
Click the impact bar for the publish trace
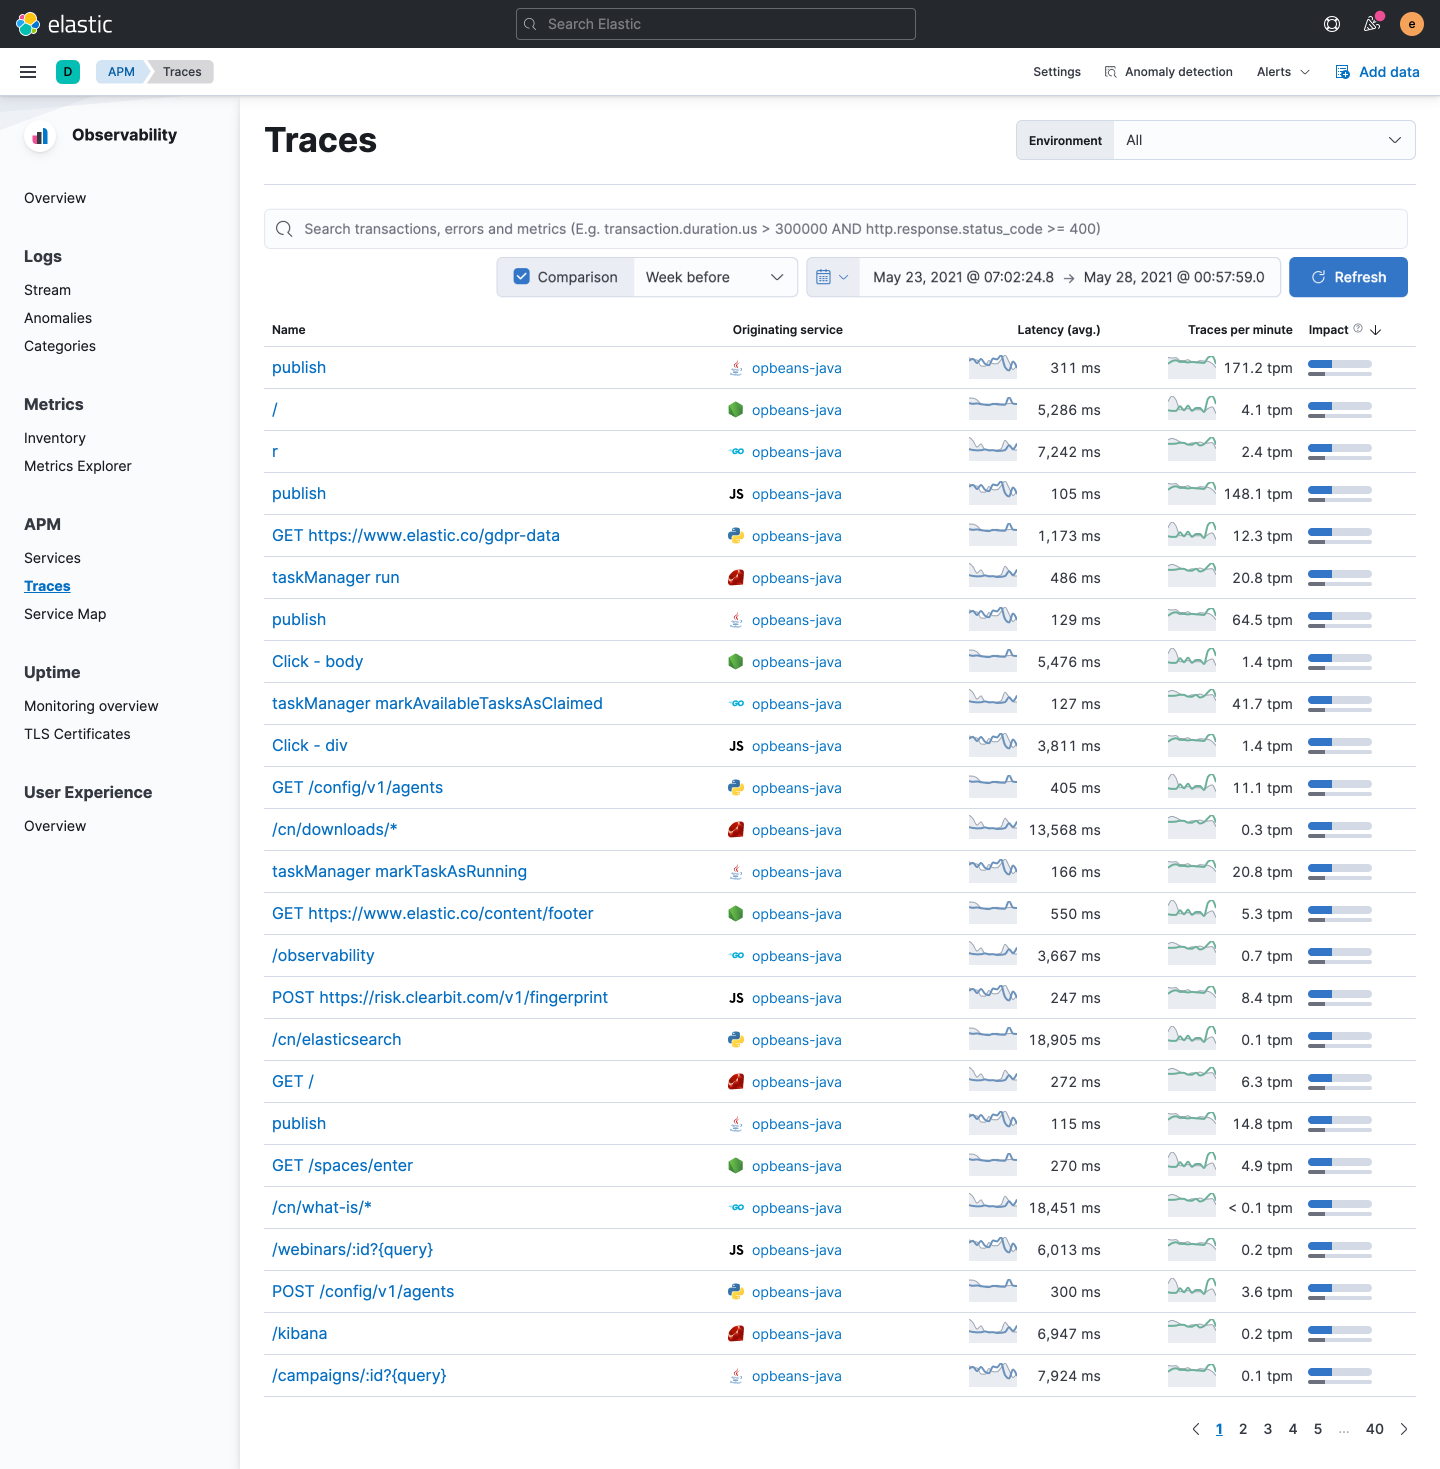click(1340, 367)
